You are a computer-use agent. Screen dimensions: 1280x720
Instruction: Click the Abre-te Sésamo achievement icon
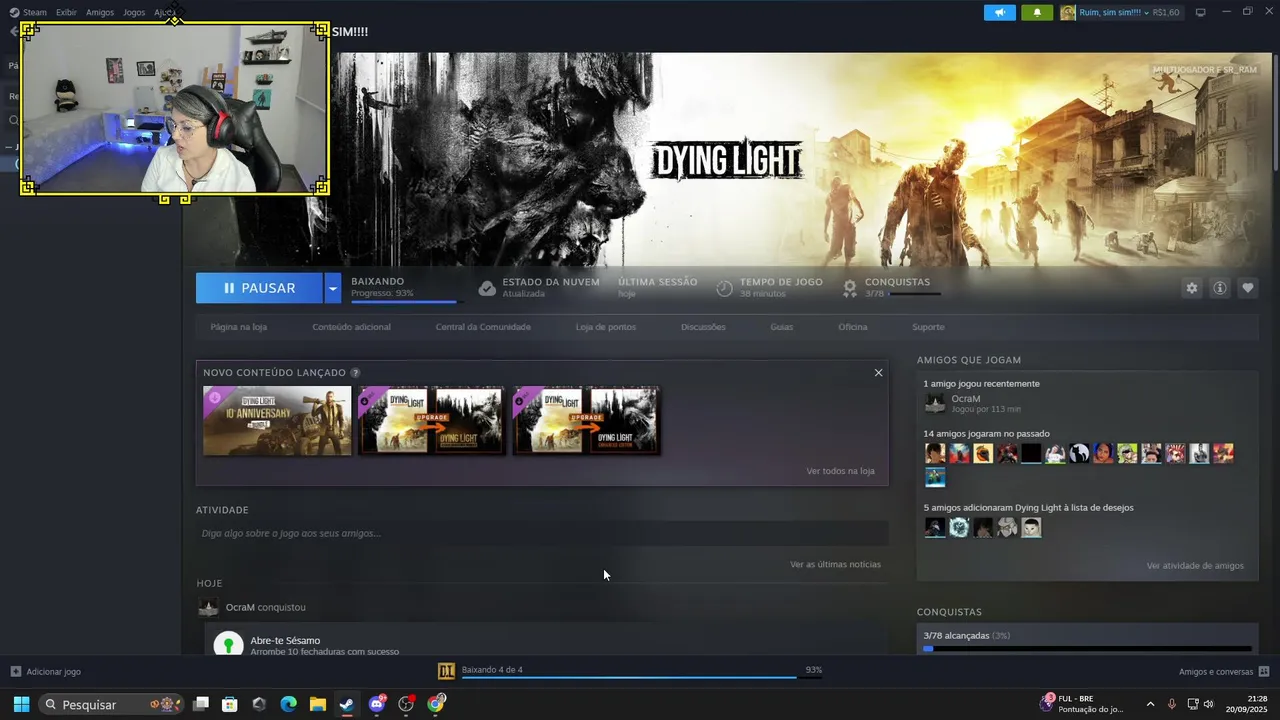tap(229, 644)
